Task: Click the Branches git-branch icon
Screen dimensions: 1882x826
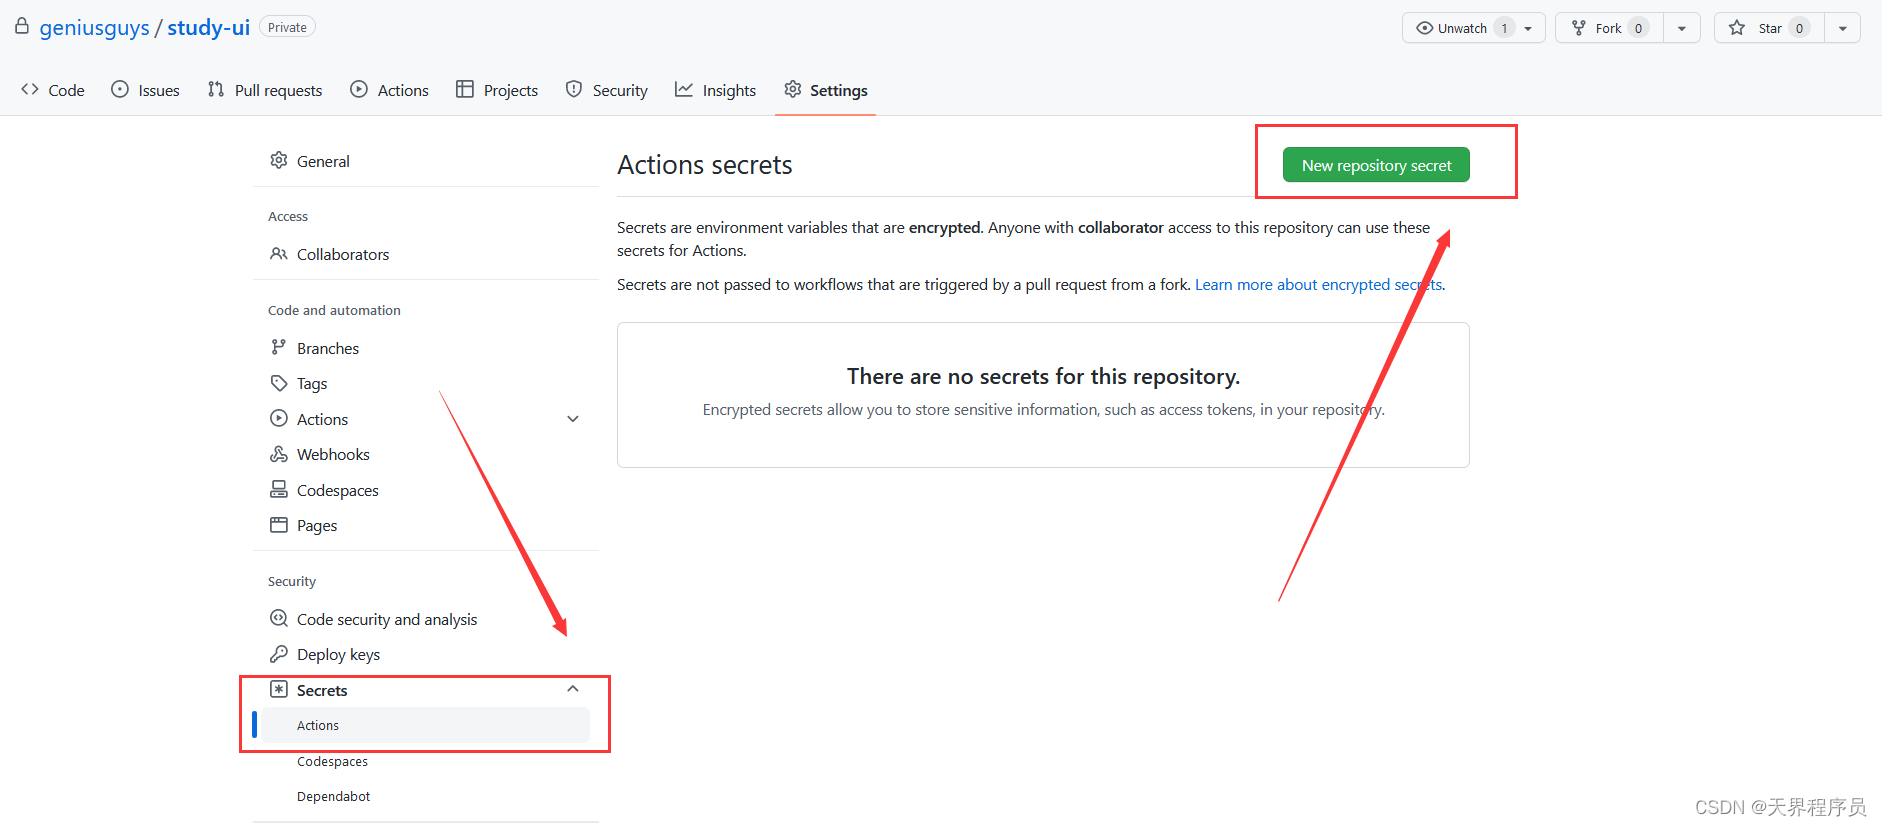Action: 279,347
